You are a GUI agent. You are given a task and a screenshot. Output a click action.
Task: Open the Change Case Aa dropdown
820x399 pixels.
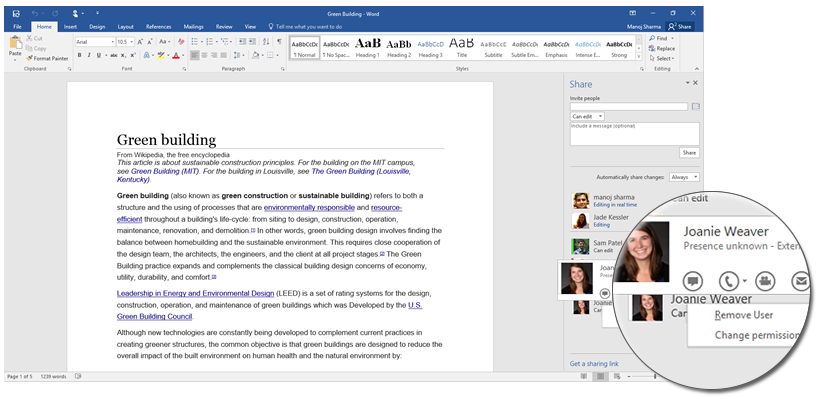(x=165, y=42)
